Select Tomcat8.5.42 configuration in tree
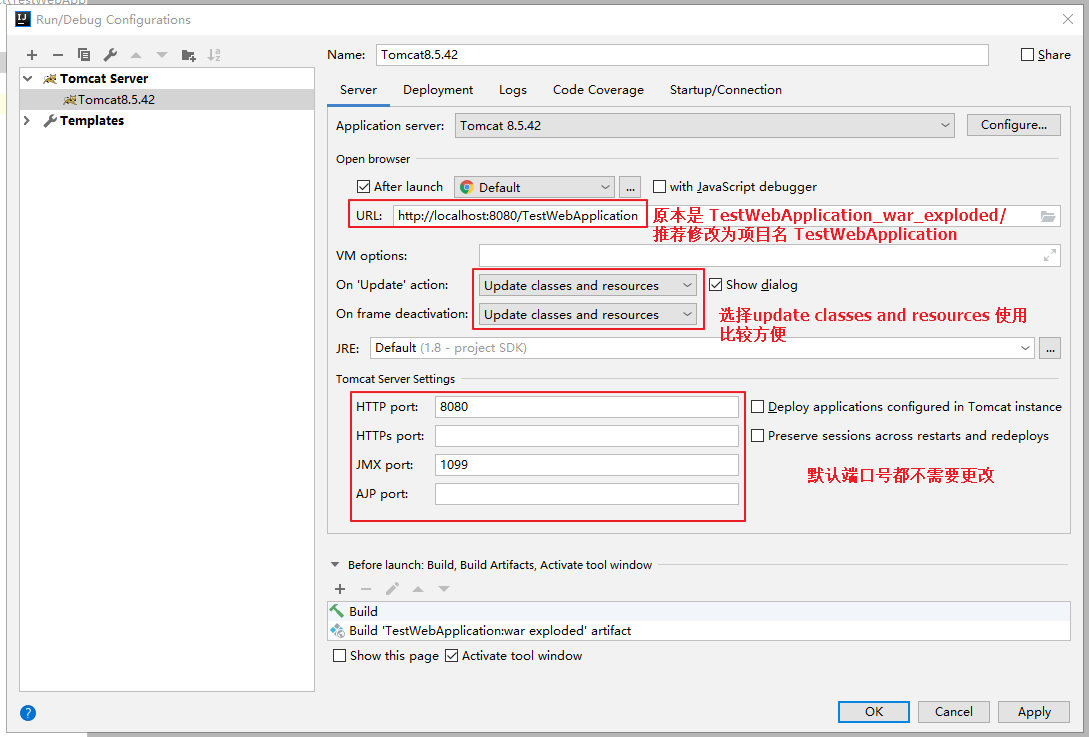The width and height of the screenshot is (1089, 737). click(167, 99)
